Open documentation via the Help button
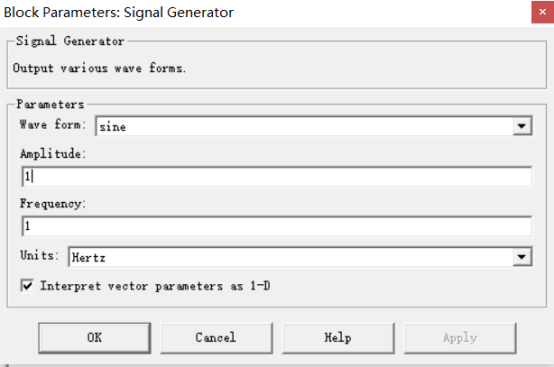The width and height of the screenshot is (554, 367). [x=338, y=338]
